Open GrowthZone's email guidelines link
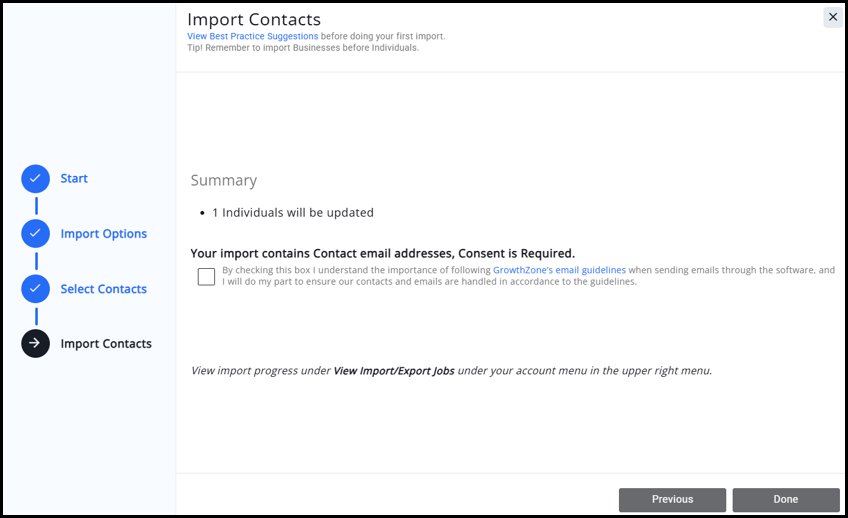Screen dimensions: 848x518 [x=559, y=270]
